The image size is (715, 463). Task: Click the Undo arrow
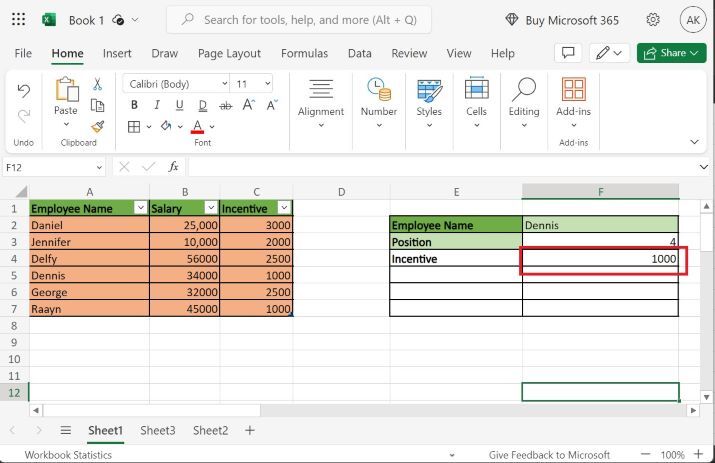click(x=24, y=91)
